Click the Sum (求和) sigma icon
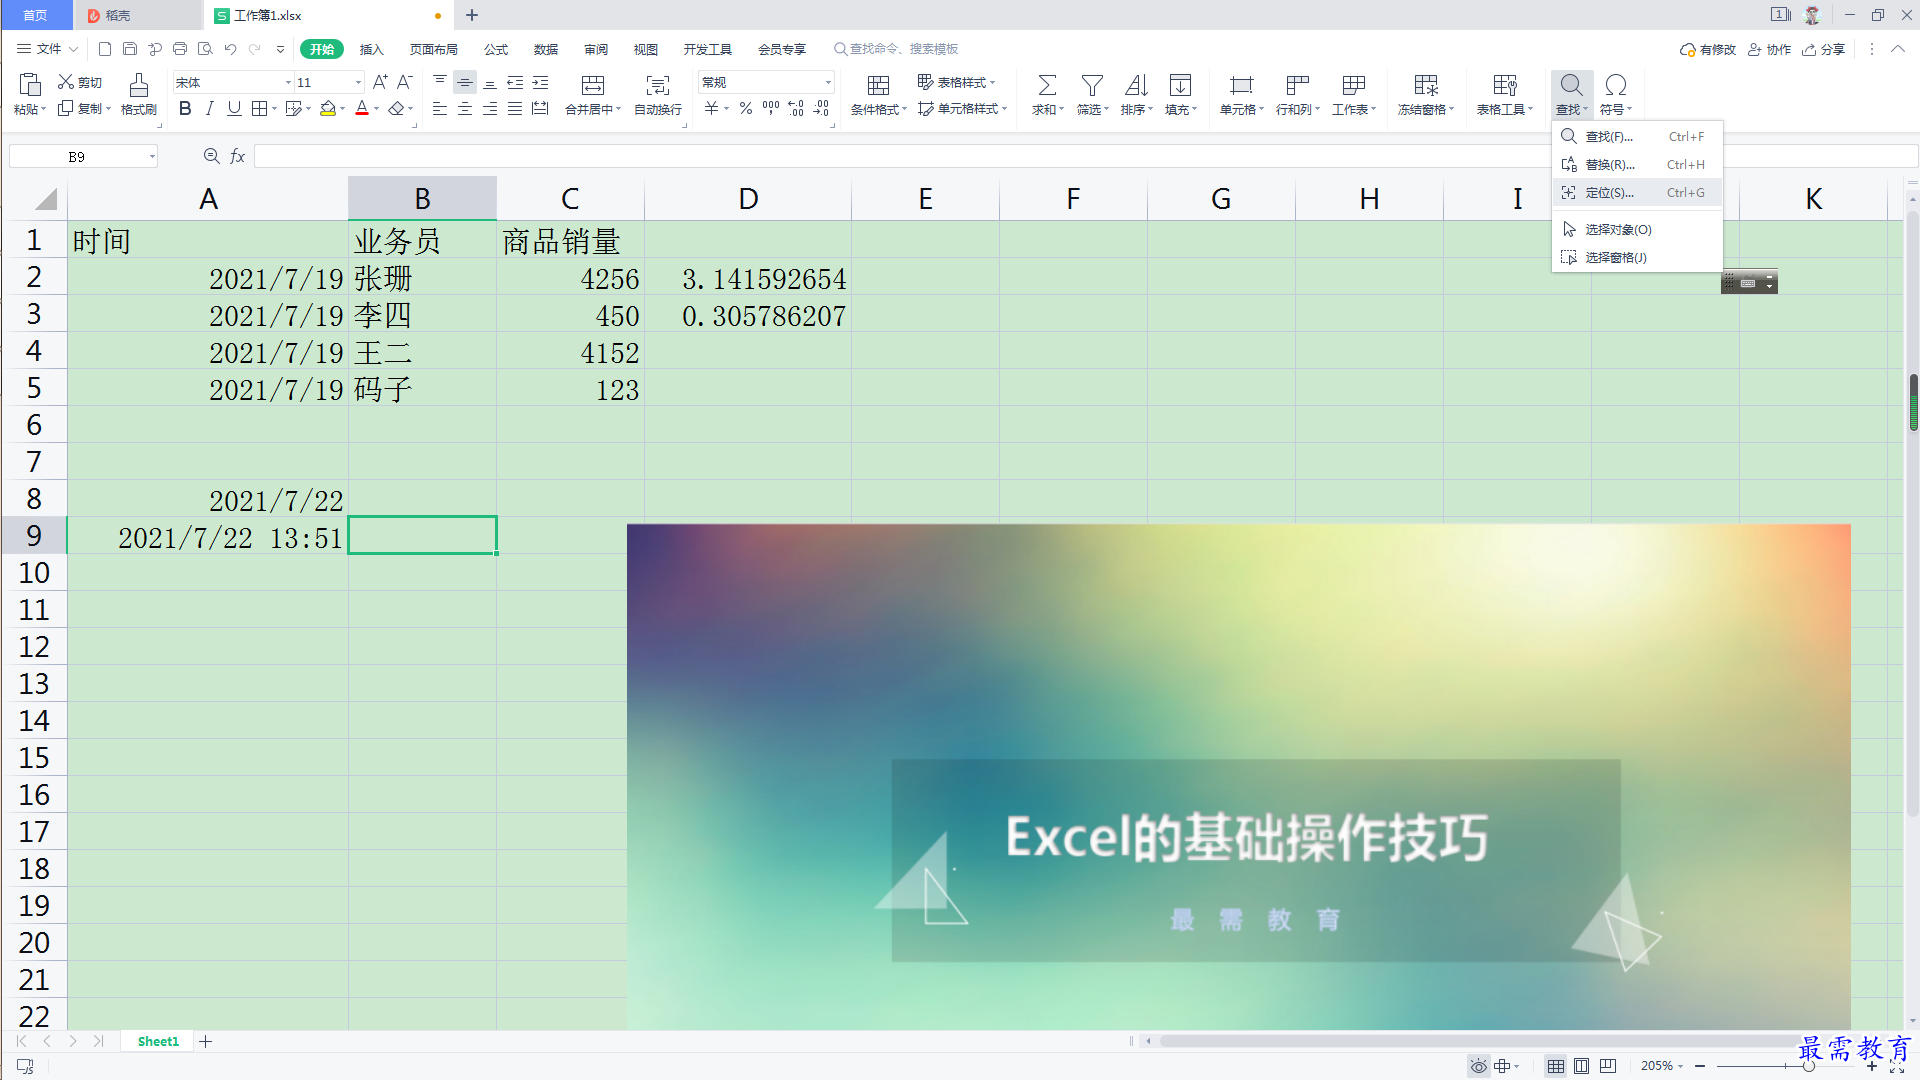 (1047, 85)
